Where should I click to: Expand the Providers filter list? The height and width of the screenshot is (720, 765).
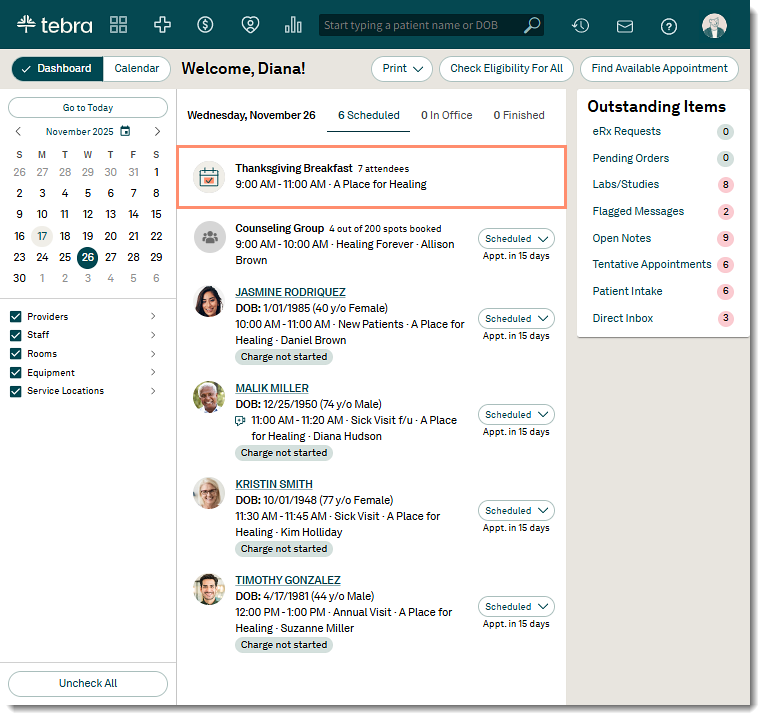click(x=153, y=316)
